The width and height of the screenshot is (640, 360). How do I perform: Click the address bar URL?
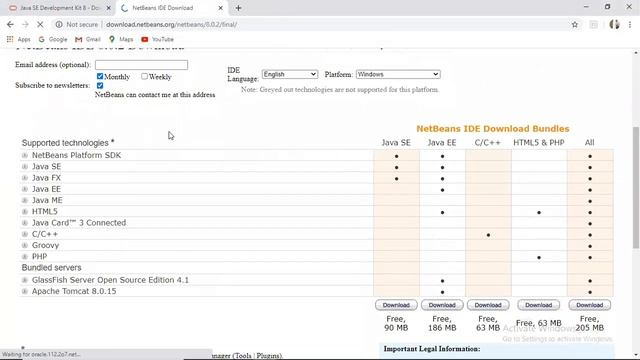click(171, 24)
